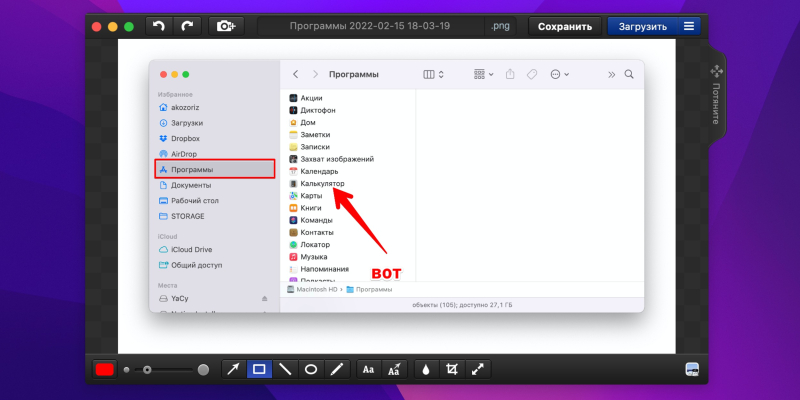Select the Blur droplet tool
This screenshot has height=400, width=800.
(425, 369)
